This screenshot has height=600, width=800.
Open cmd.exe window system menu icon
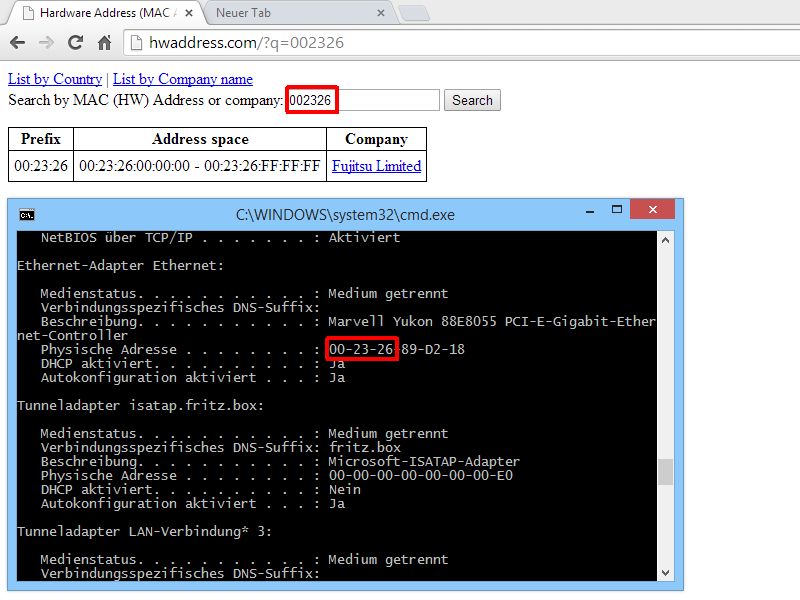(27, 215)
